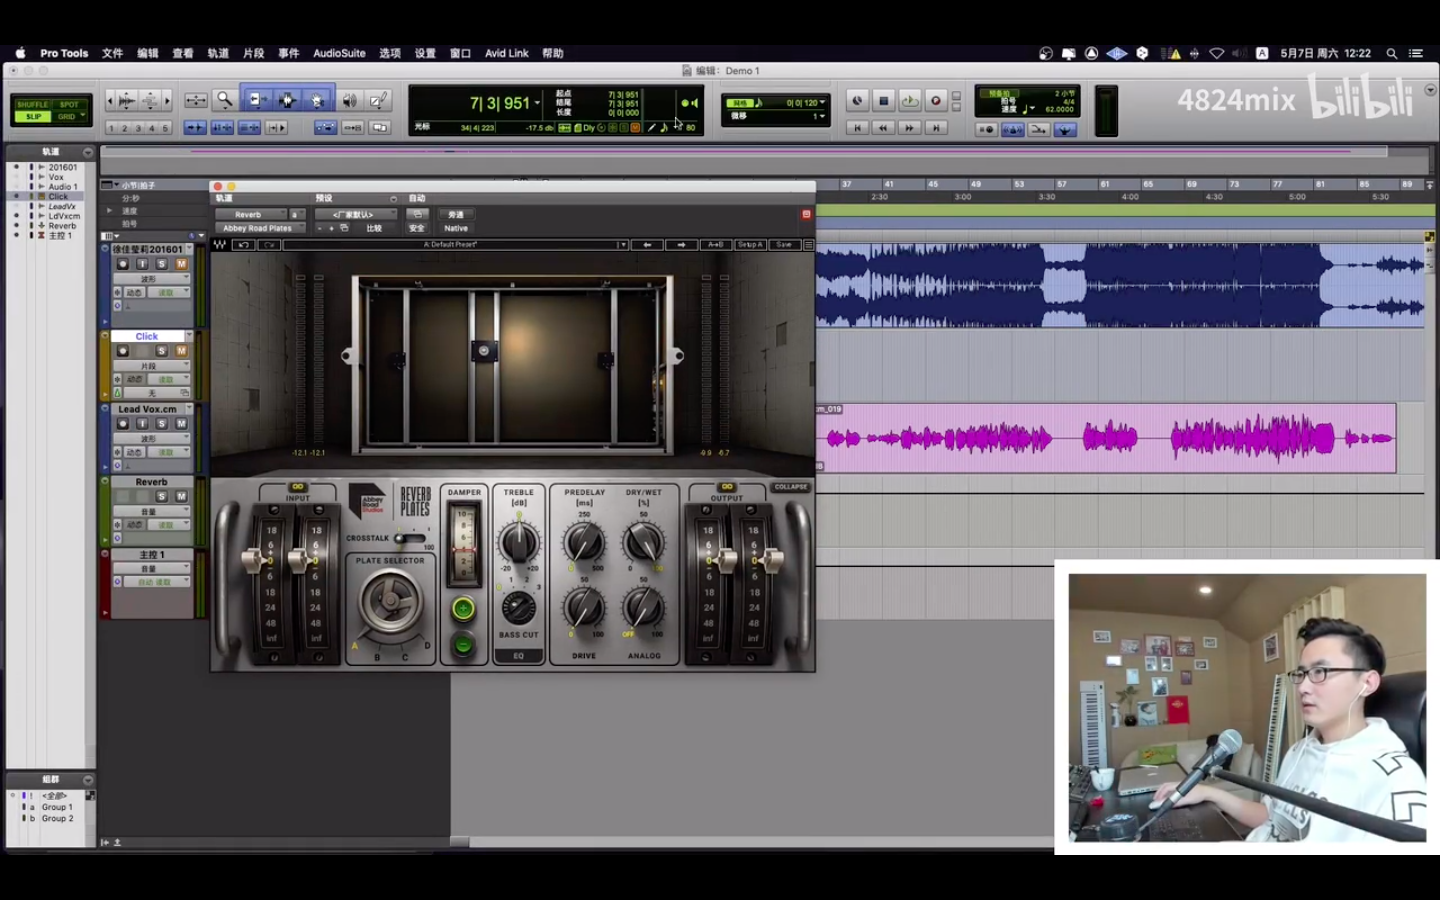This screenshot has height=900, width=1440.
Task: Open the 窗口 menu
Action: click(x=460, y=53)
